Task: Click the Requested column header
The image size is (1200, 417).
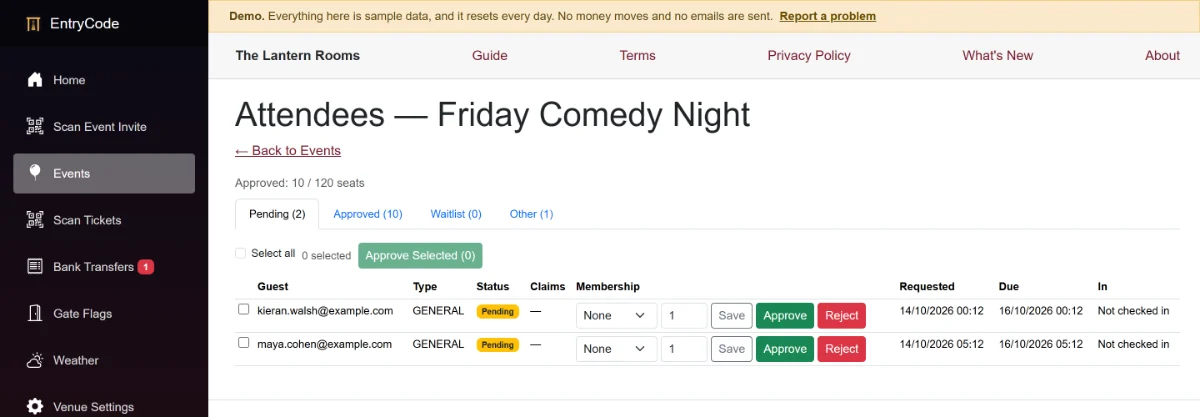Action: point(927,287)
